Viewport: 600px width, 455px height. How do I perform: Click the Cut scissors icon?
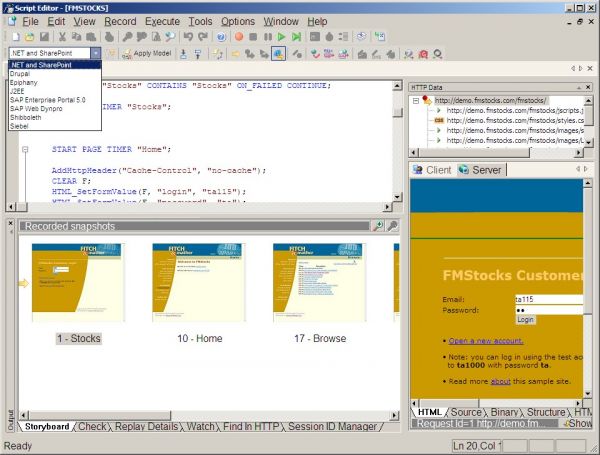click(x=63, y=36)
